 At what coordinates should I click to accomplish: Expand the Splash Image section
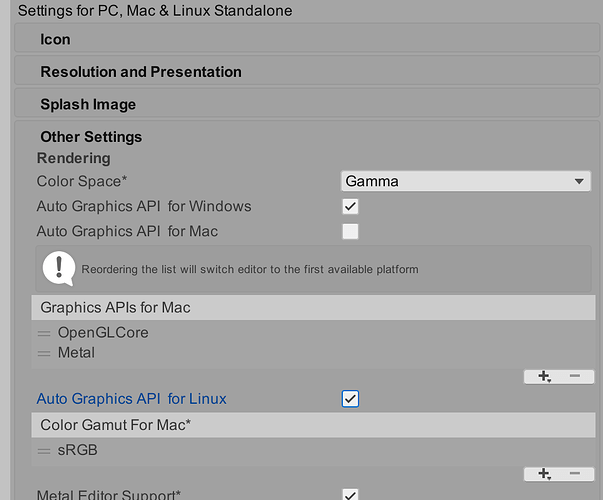click(x=88, y=104)
